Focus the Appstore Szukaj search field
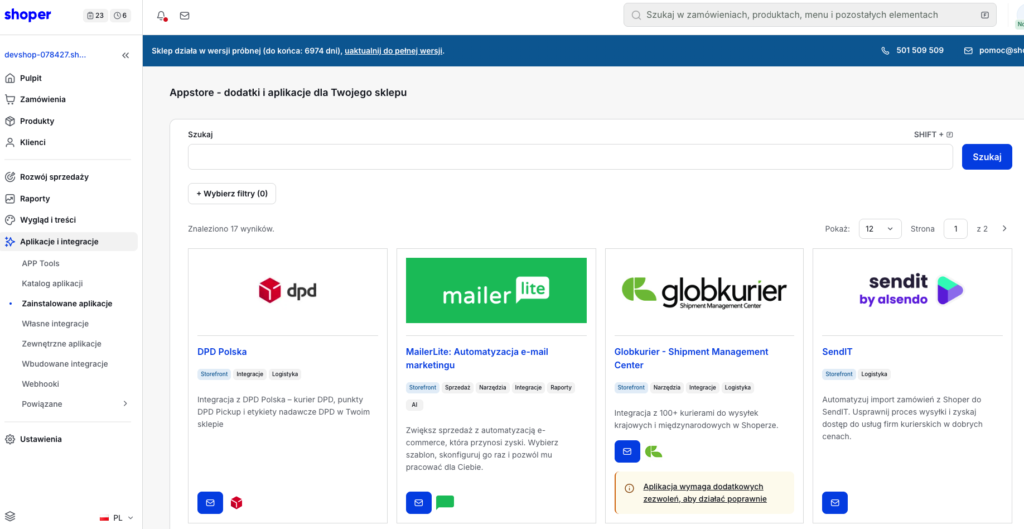The height and width of the screenshot is (529, 1024). (x=570, y=157)
